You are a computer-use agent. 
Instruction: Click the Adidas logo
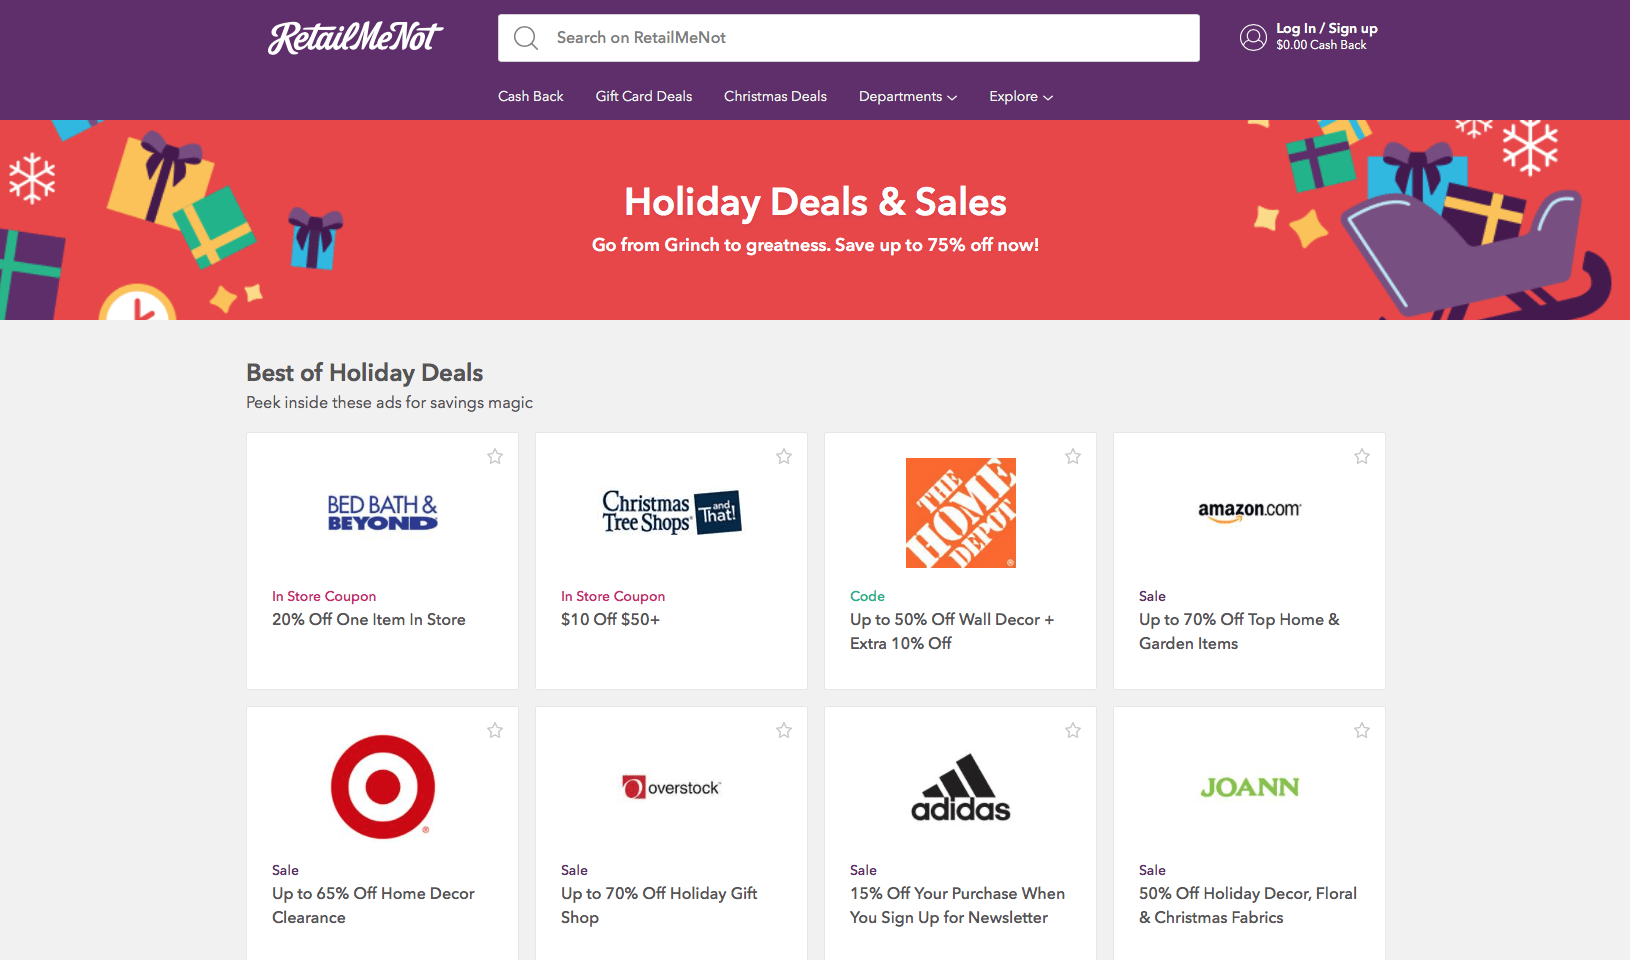coord(960,788)
